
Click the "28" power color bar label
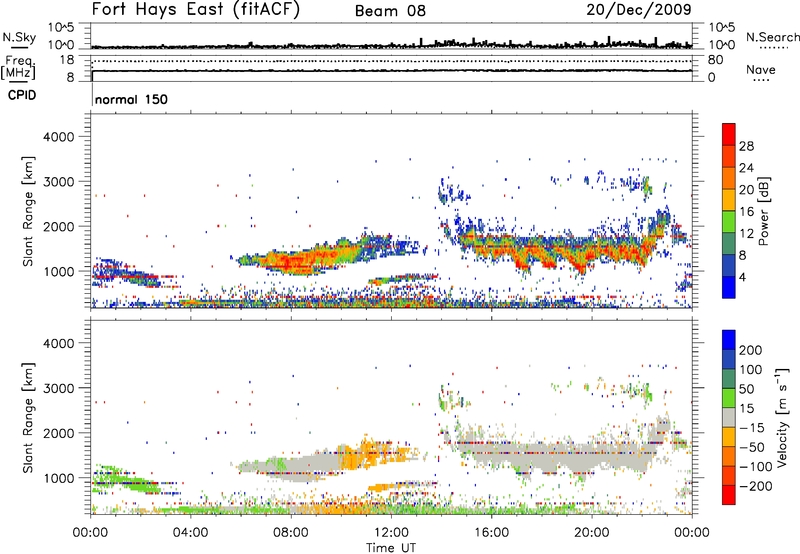(746, 146)
